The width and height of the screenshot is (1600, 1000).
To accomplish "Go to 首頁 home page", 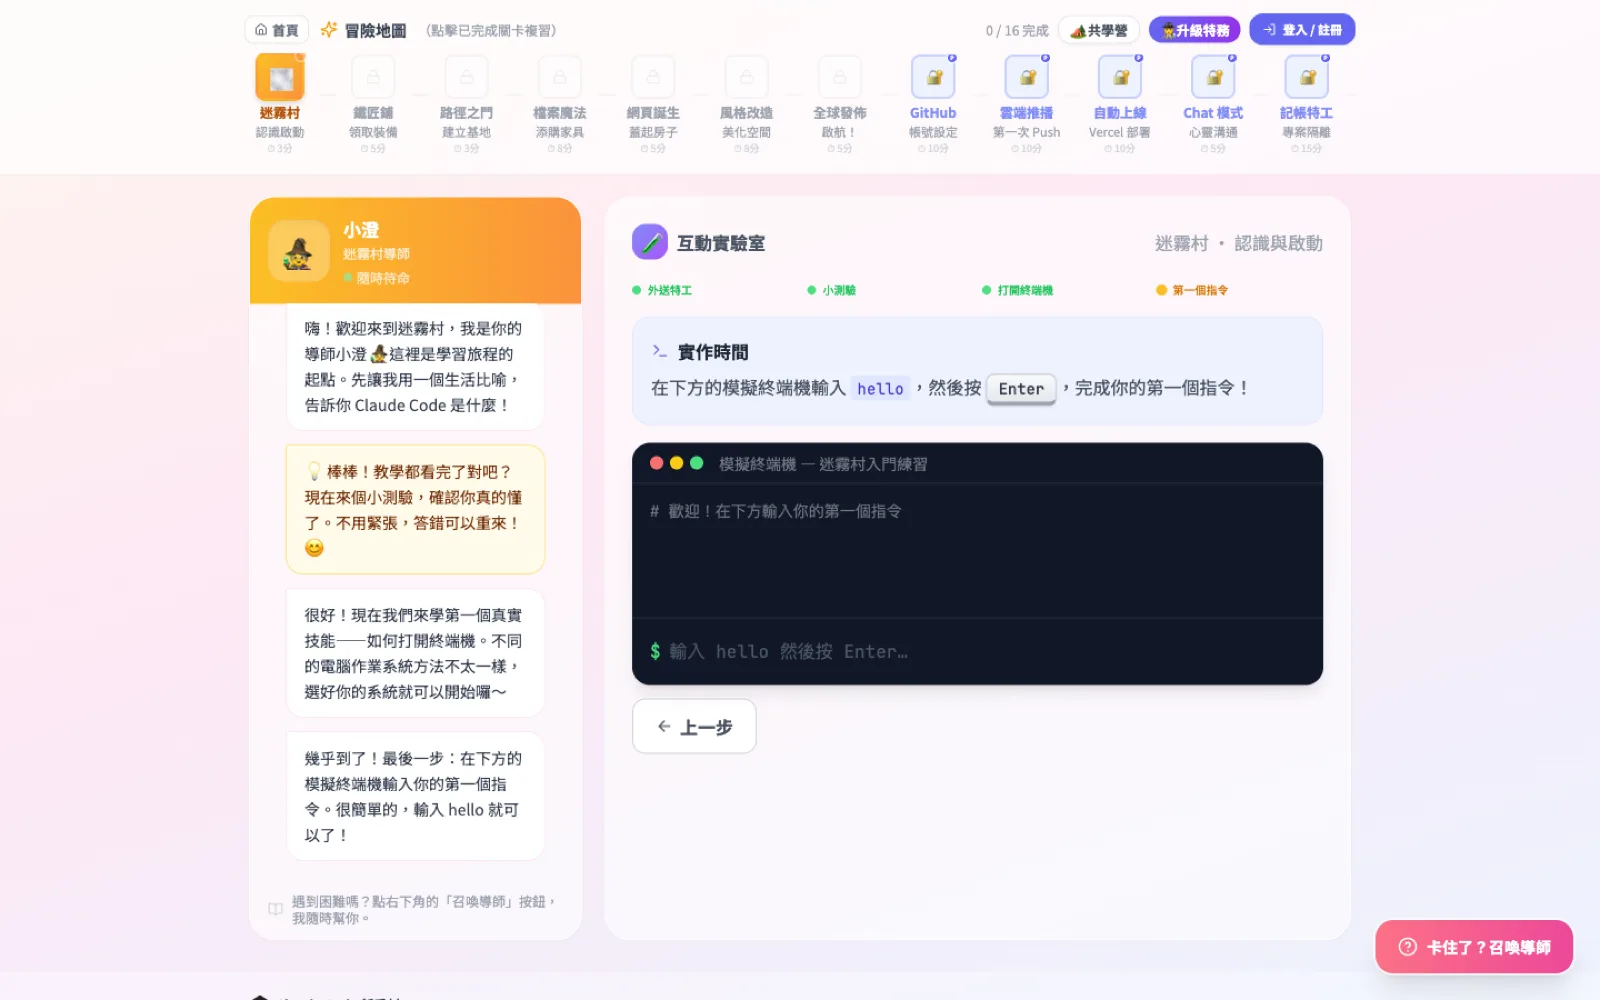I will (x=277, y=30).
